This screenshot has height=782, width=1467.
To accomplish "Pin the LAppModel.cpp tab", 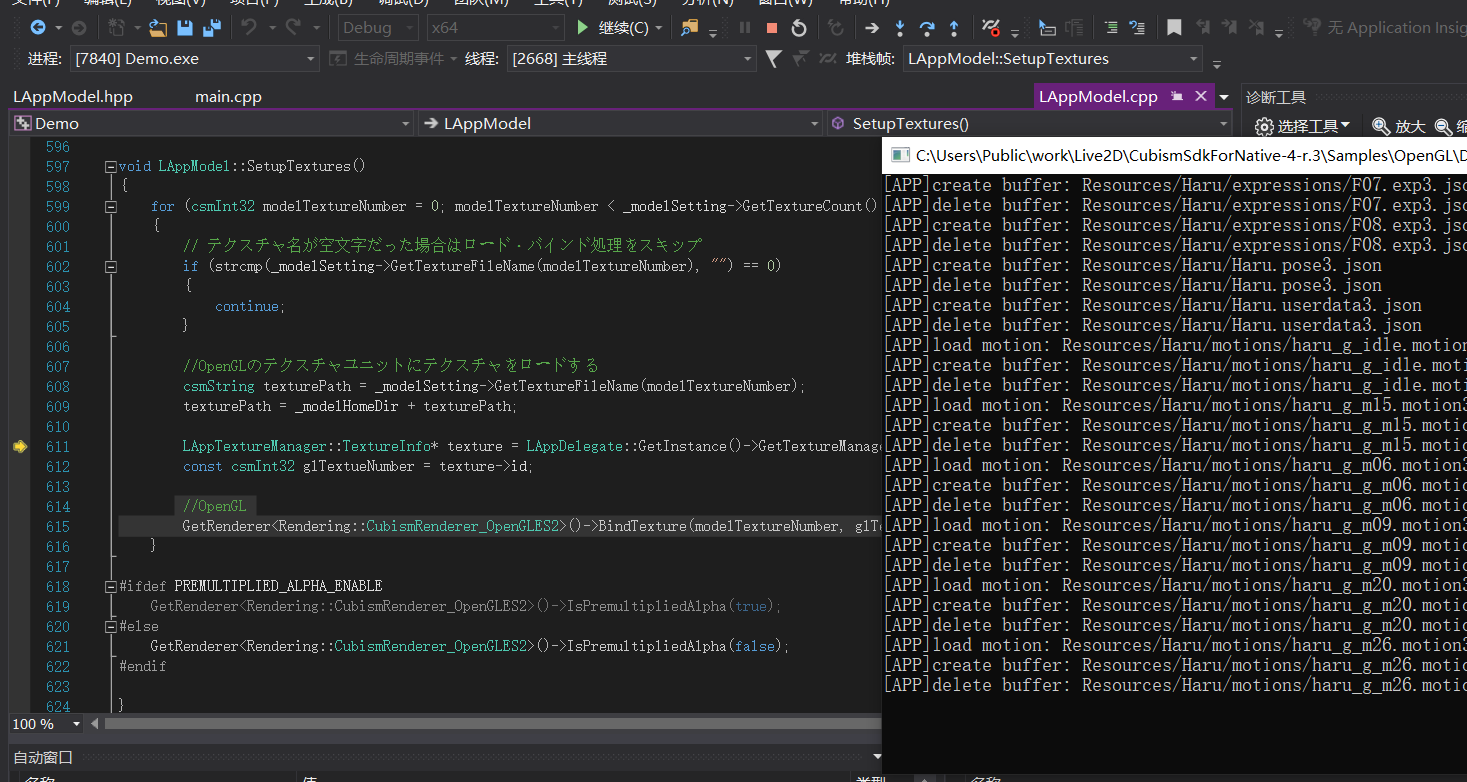I will pyautogui.click(x=1177, y=96).
